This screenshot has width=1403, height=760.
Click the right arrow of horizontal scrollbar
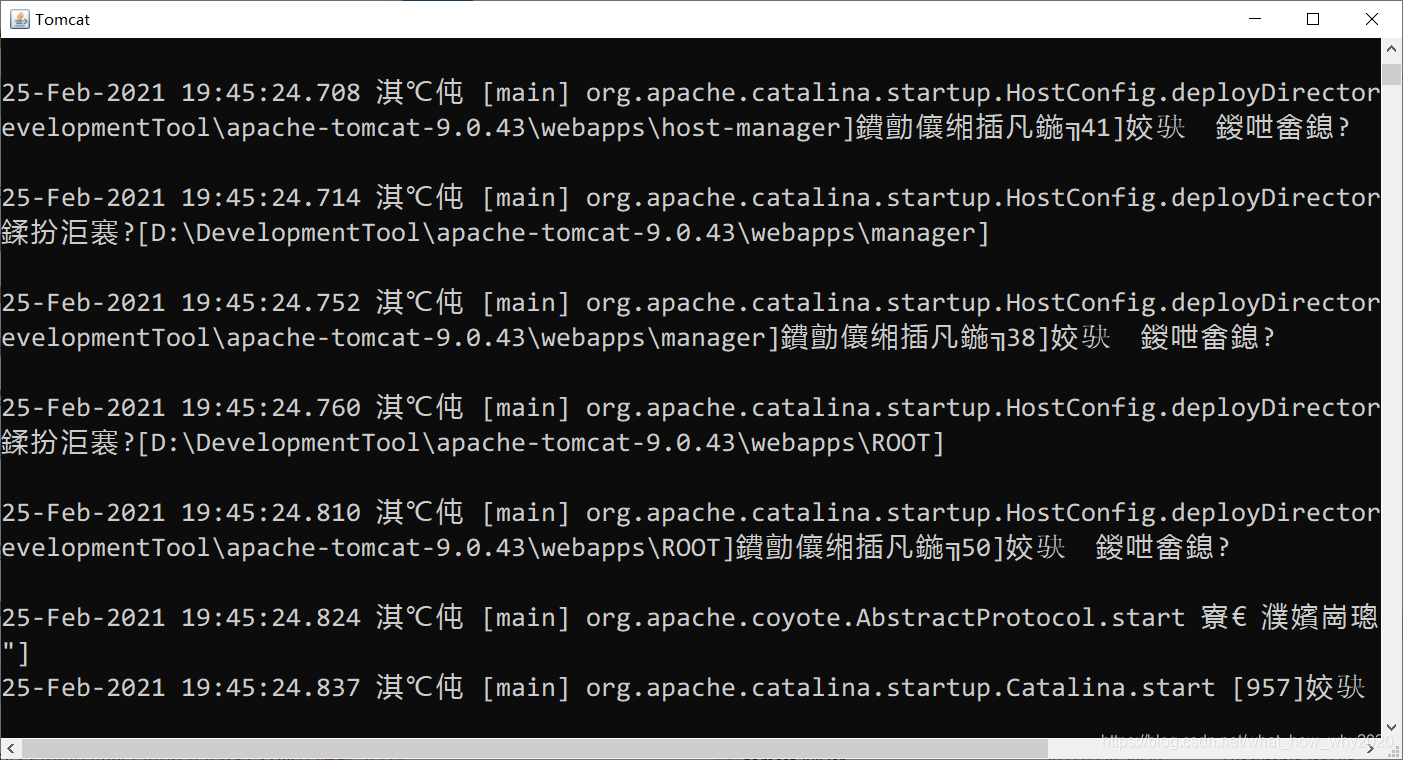coord(1372,748)
